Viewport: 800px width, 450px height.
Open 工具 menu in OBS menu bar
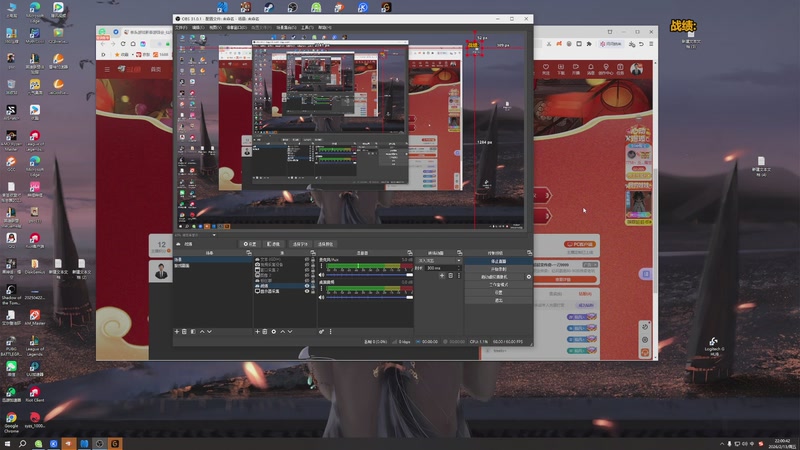point(307,28)
